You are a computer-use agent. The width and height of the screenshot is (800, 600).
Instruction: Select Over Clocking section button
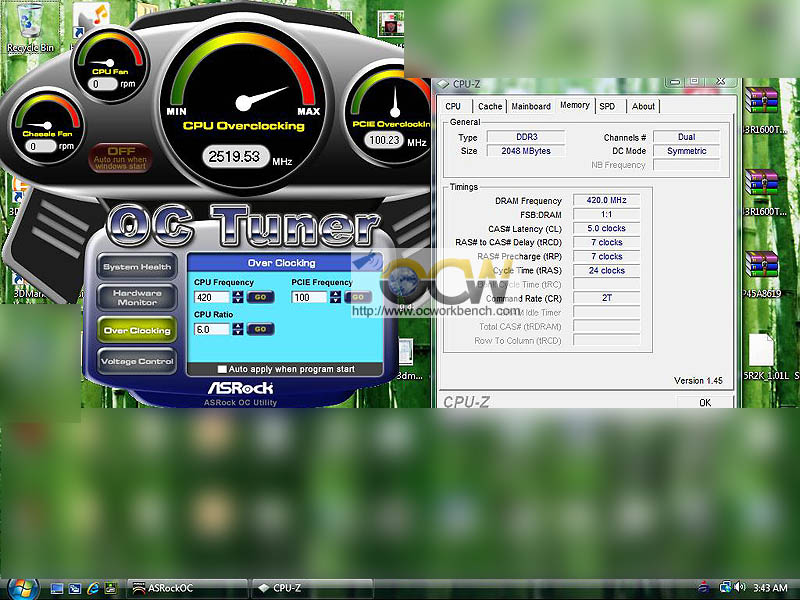coord(137,330)
